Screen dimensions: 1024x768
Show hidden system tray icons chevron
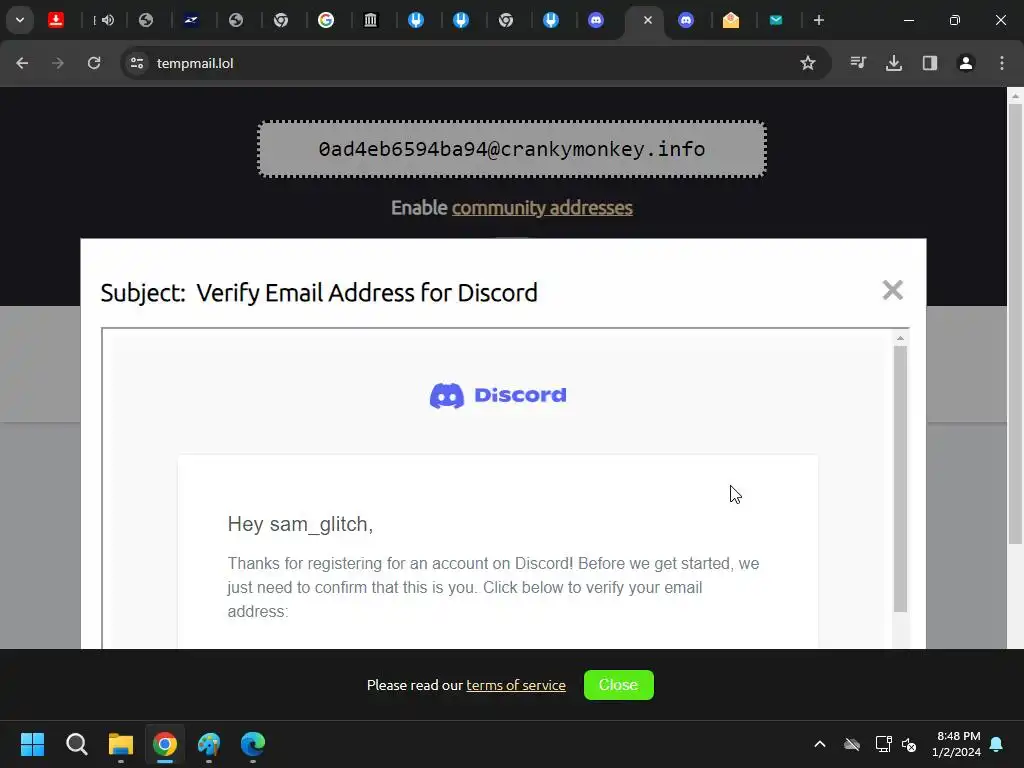820,744
